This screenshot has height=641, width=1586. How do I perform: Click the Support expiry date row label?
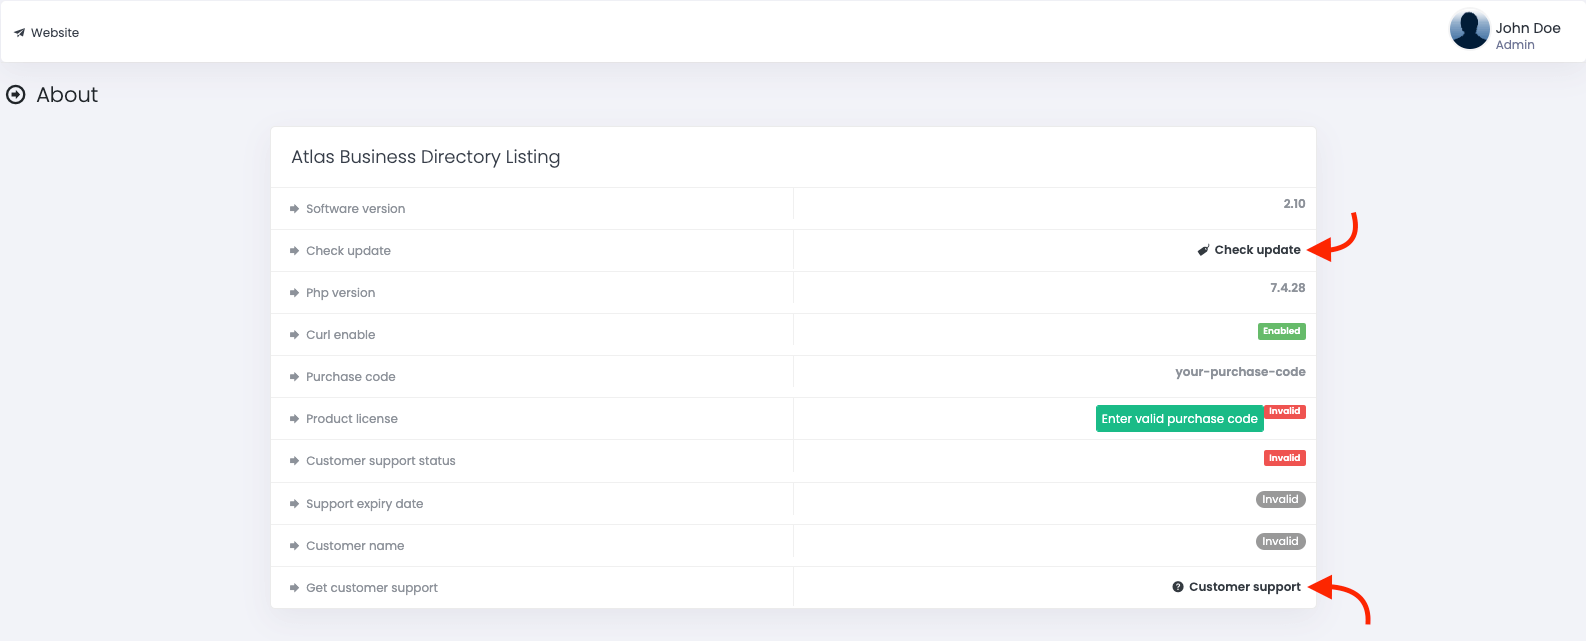pos(364,504)
